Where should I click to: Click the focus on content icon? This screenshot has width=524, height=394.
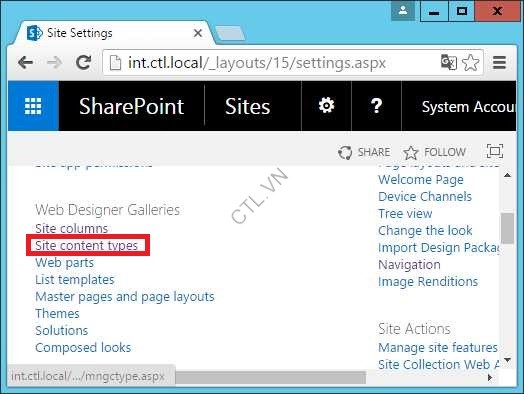(x=495, y=151)
